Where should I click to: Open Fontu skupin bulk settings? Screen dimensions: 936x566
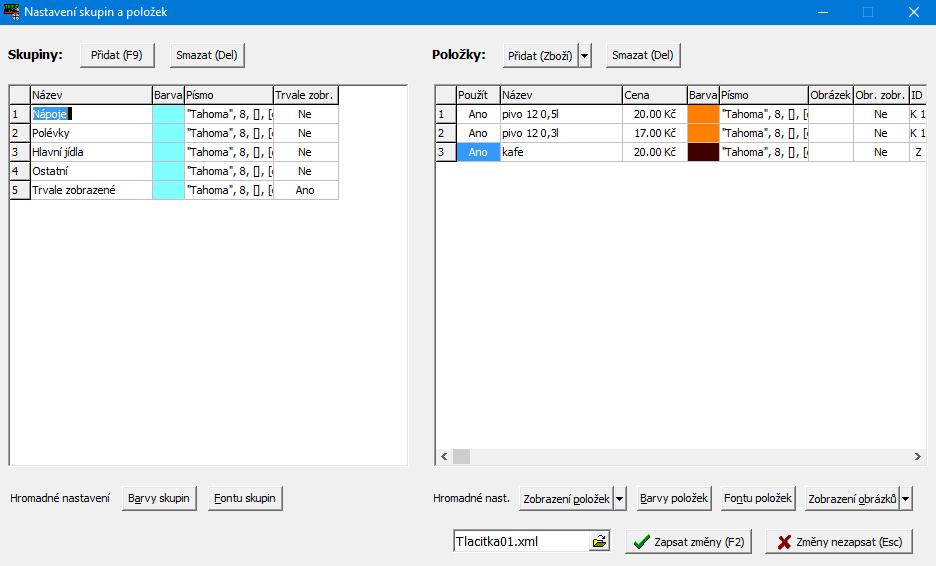point(245,498)
